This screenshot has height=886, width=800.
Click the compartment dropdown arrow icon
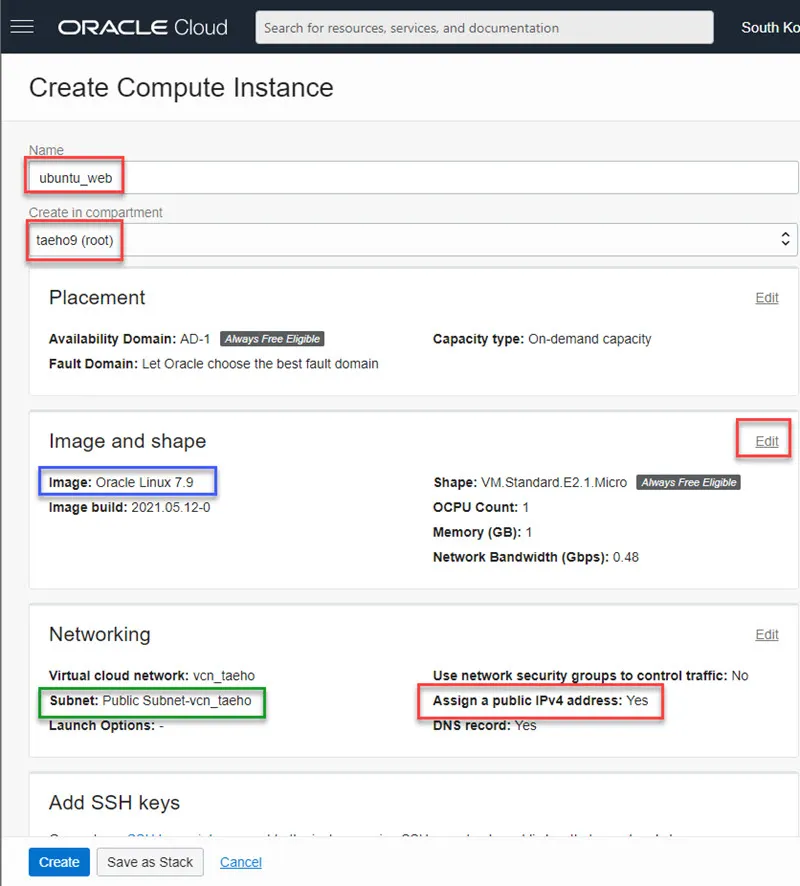tap(785, 239)
